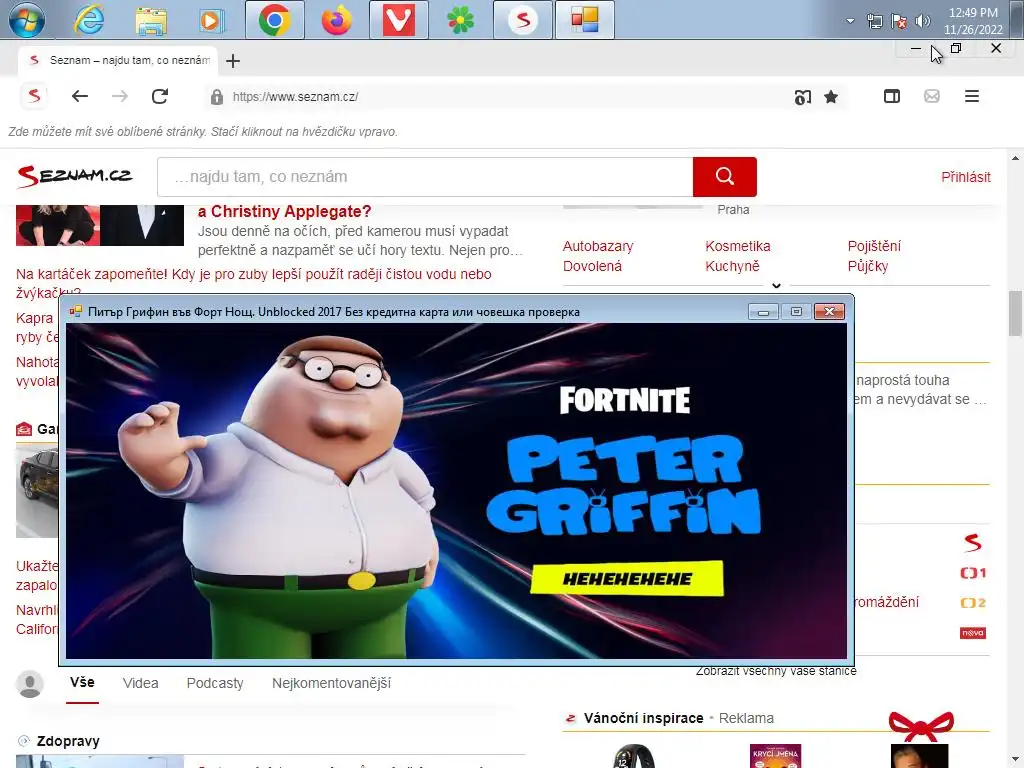Open Windows Media Player taskbar icon
Screen dimensions: 1024x768
coord(212,20)
